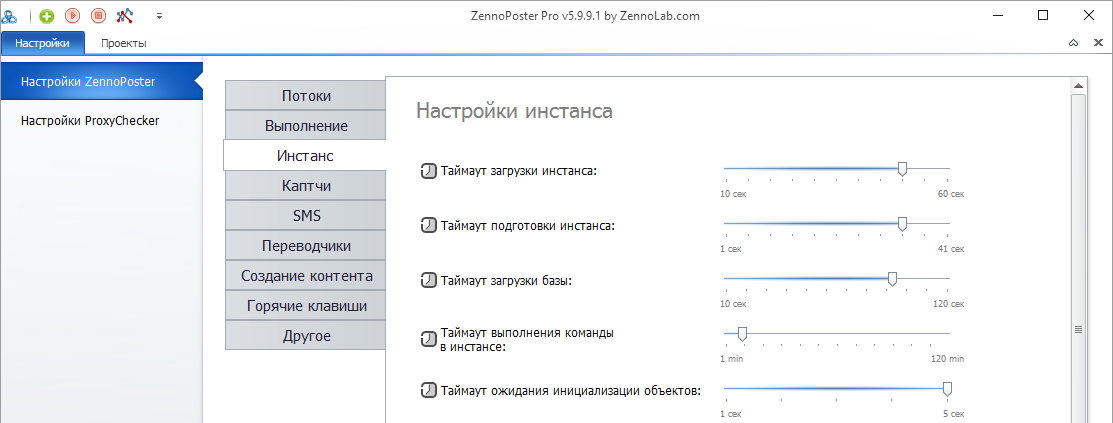Image resolution: width=1113 pixels, height=423 pixels.
Task: Click the Таймаут загрузки инстанса slider handle
Action: 902,169
